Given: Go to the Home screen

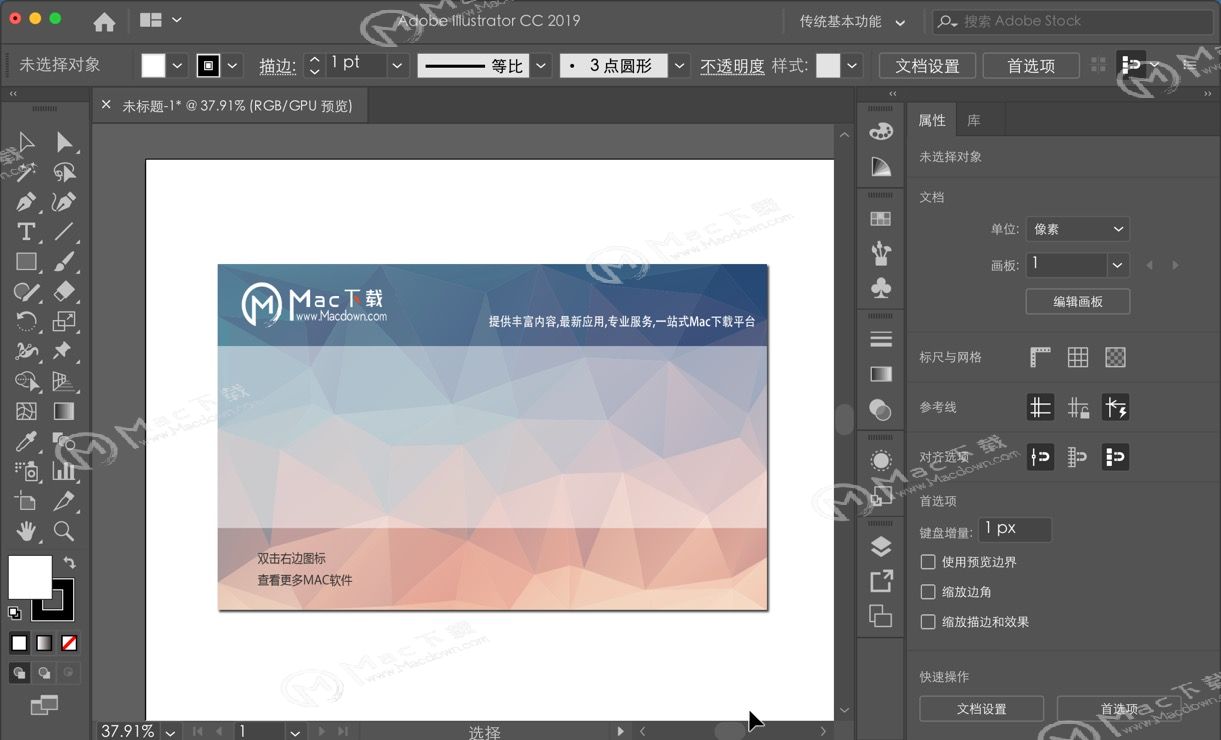Looking at the screenshot, I should pyautogui.click(x=104, y=21).
